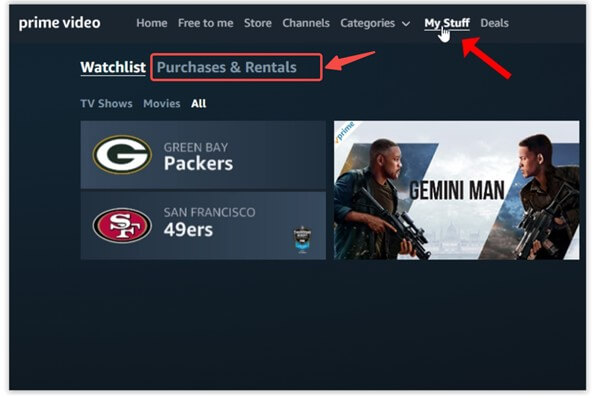Open the Gemini Man movie thumbnail
The height and width of the screenshot is (398, 601).
pyautogui.click(x=456, y=190)
